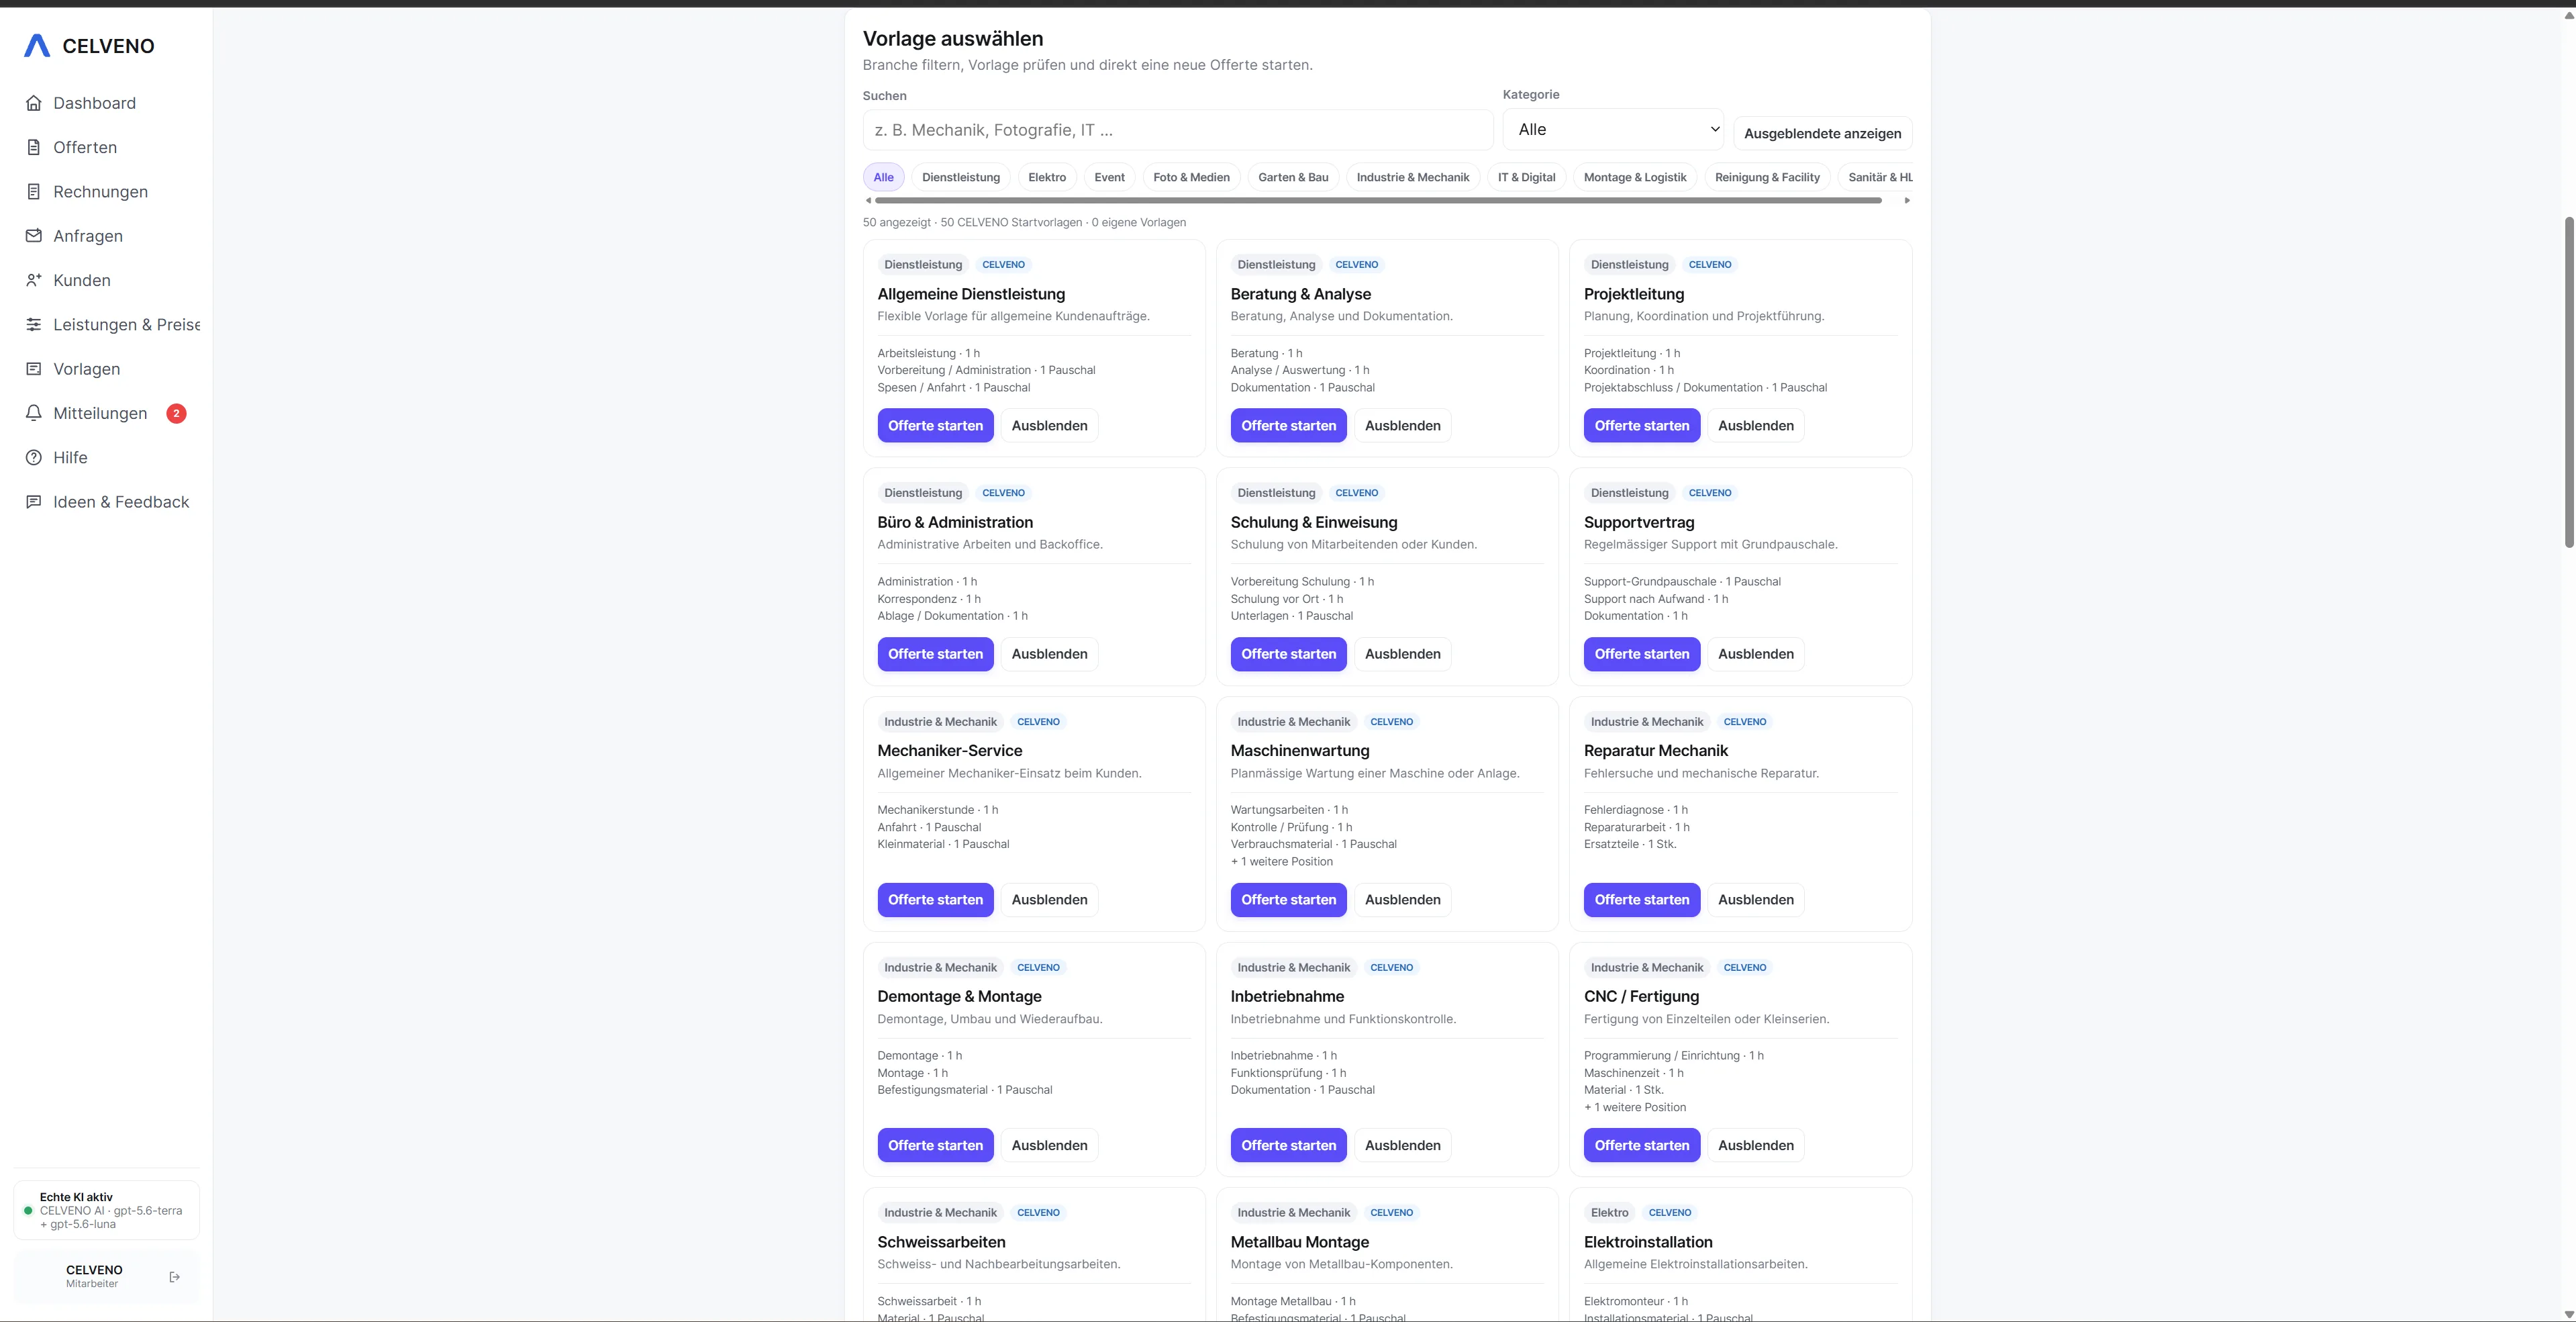
Task: Click the logout icon next to CELVENO Mitarbeiter
Action: point(175,1277)
